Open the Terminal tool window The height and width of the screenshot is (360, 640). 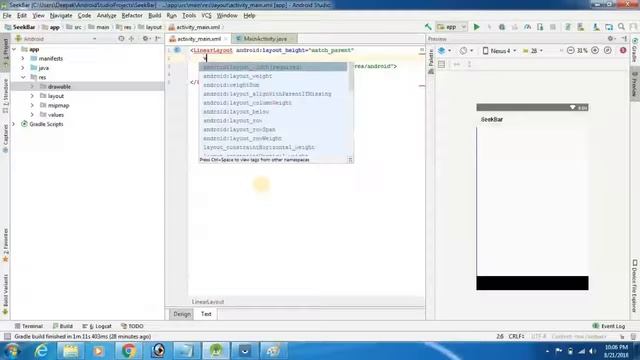tap(29, 326)
